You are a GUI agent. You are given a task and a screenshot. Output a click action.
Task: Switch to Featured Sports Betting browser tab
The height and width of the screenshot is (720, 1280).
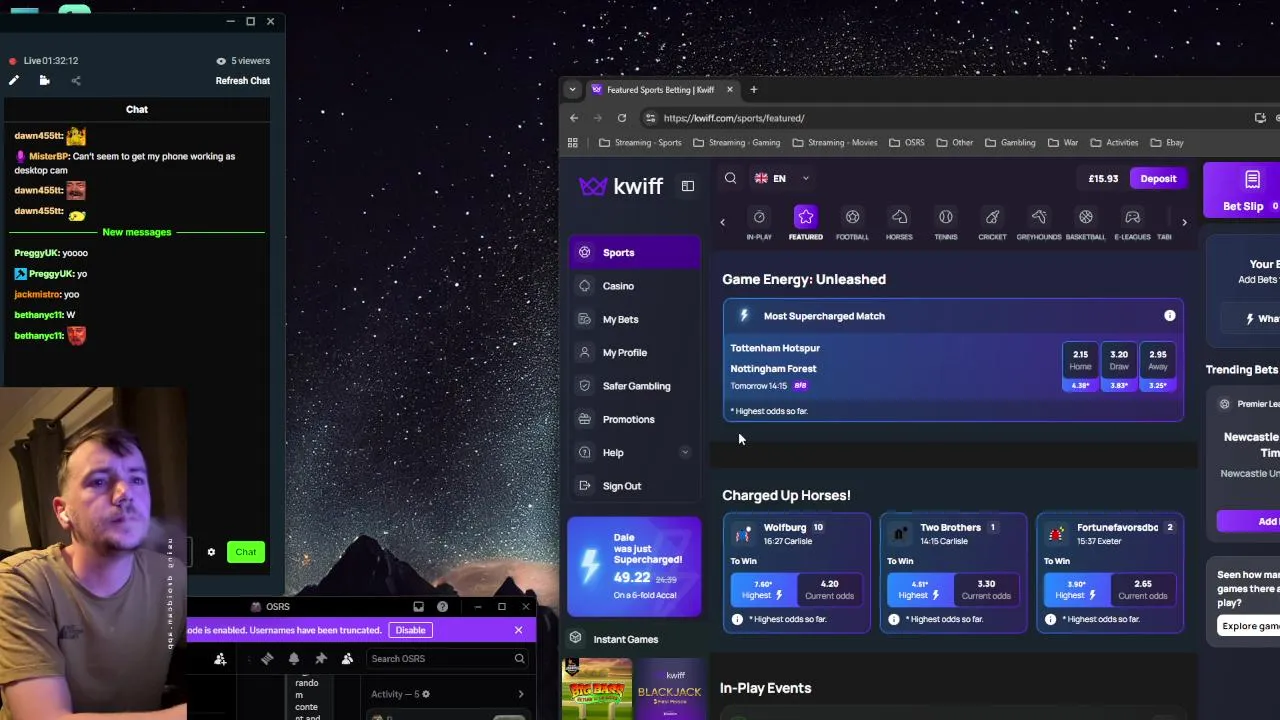pos(662,90)
